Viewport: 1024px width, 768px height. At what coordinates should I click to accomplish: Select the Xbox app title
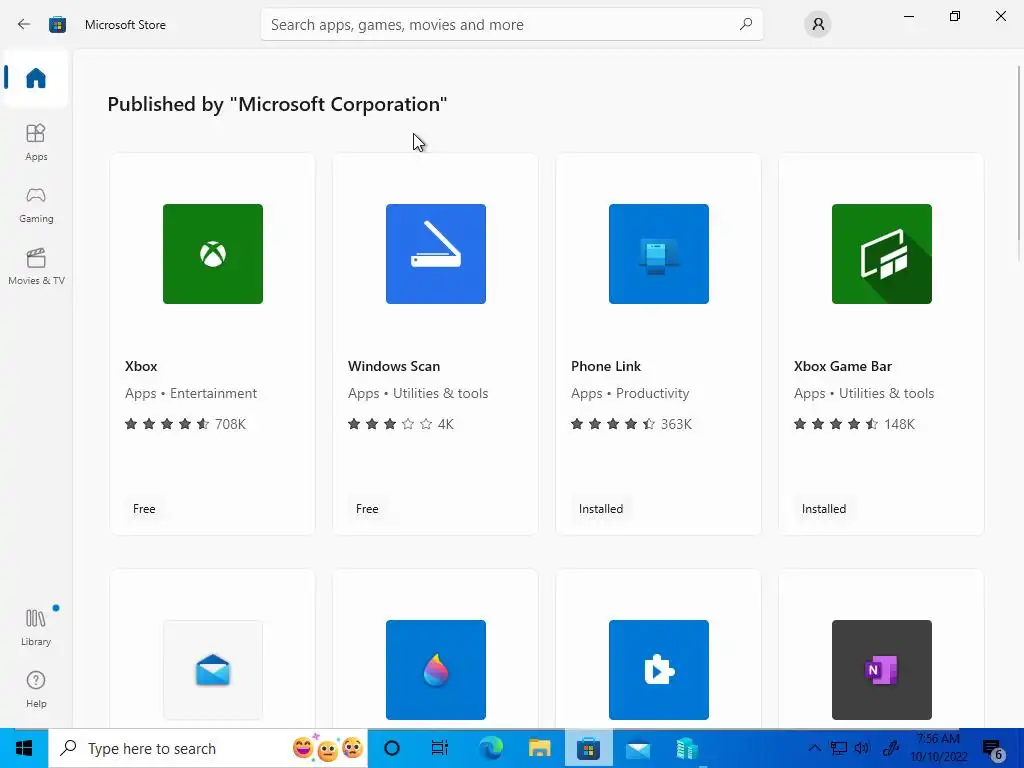tap(141, 366)
